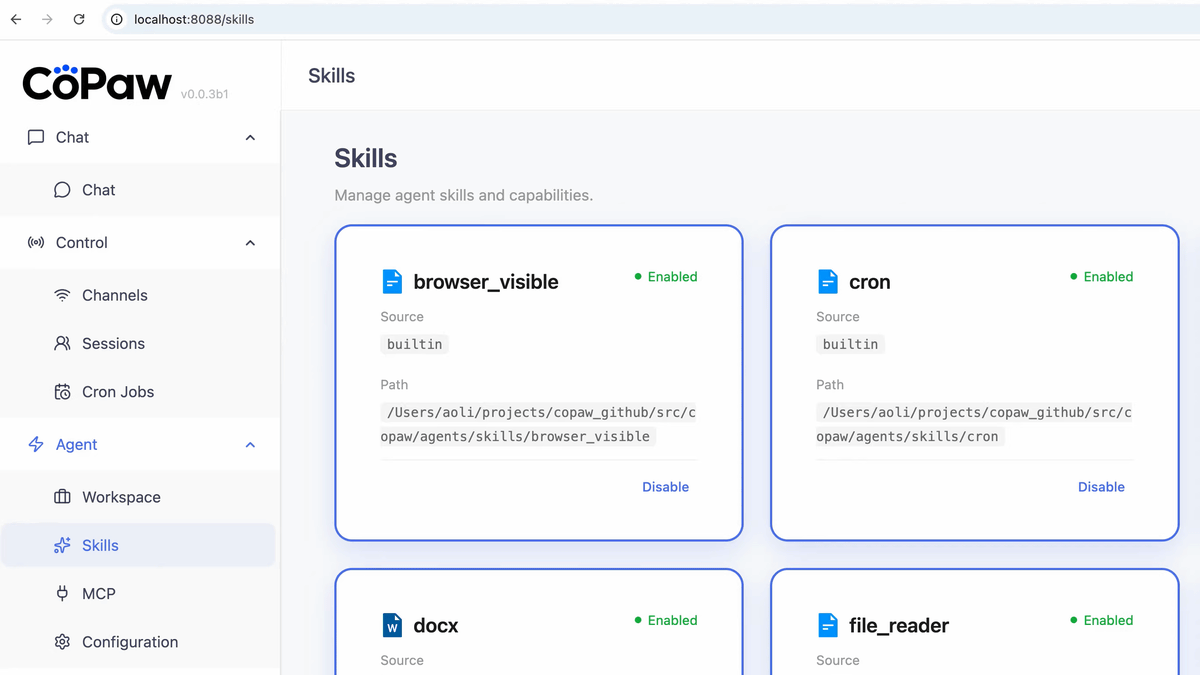Open the Configuration settings page
The image size is (1200, 675).
[129, 642]
